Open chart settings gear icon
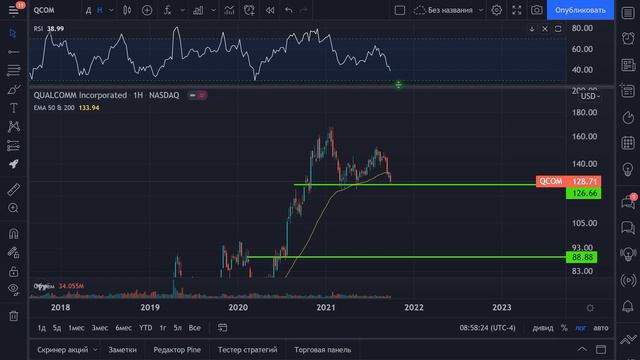This screenshot has width=640, height=360. pyautogui.click(x=496, y=10)
